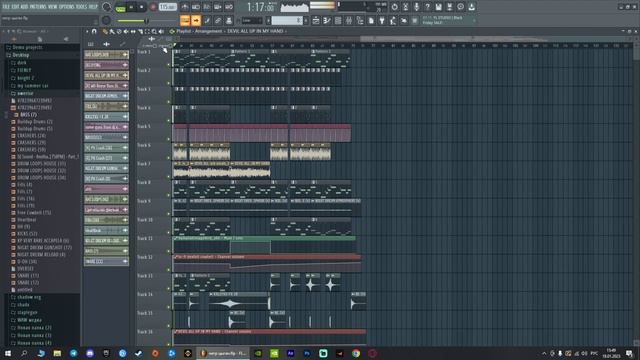The image size is (640, 360).
Task: Select the playlist Playback speaker tool
Action: pyautogui.click(x=161, y=31)
